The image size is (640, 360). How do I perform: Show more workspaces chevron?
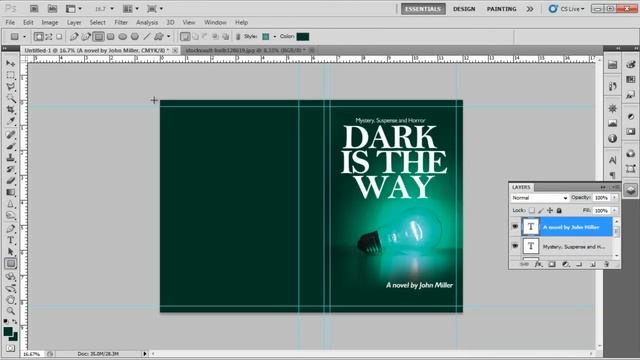point(530,9)
